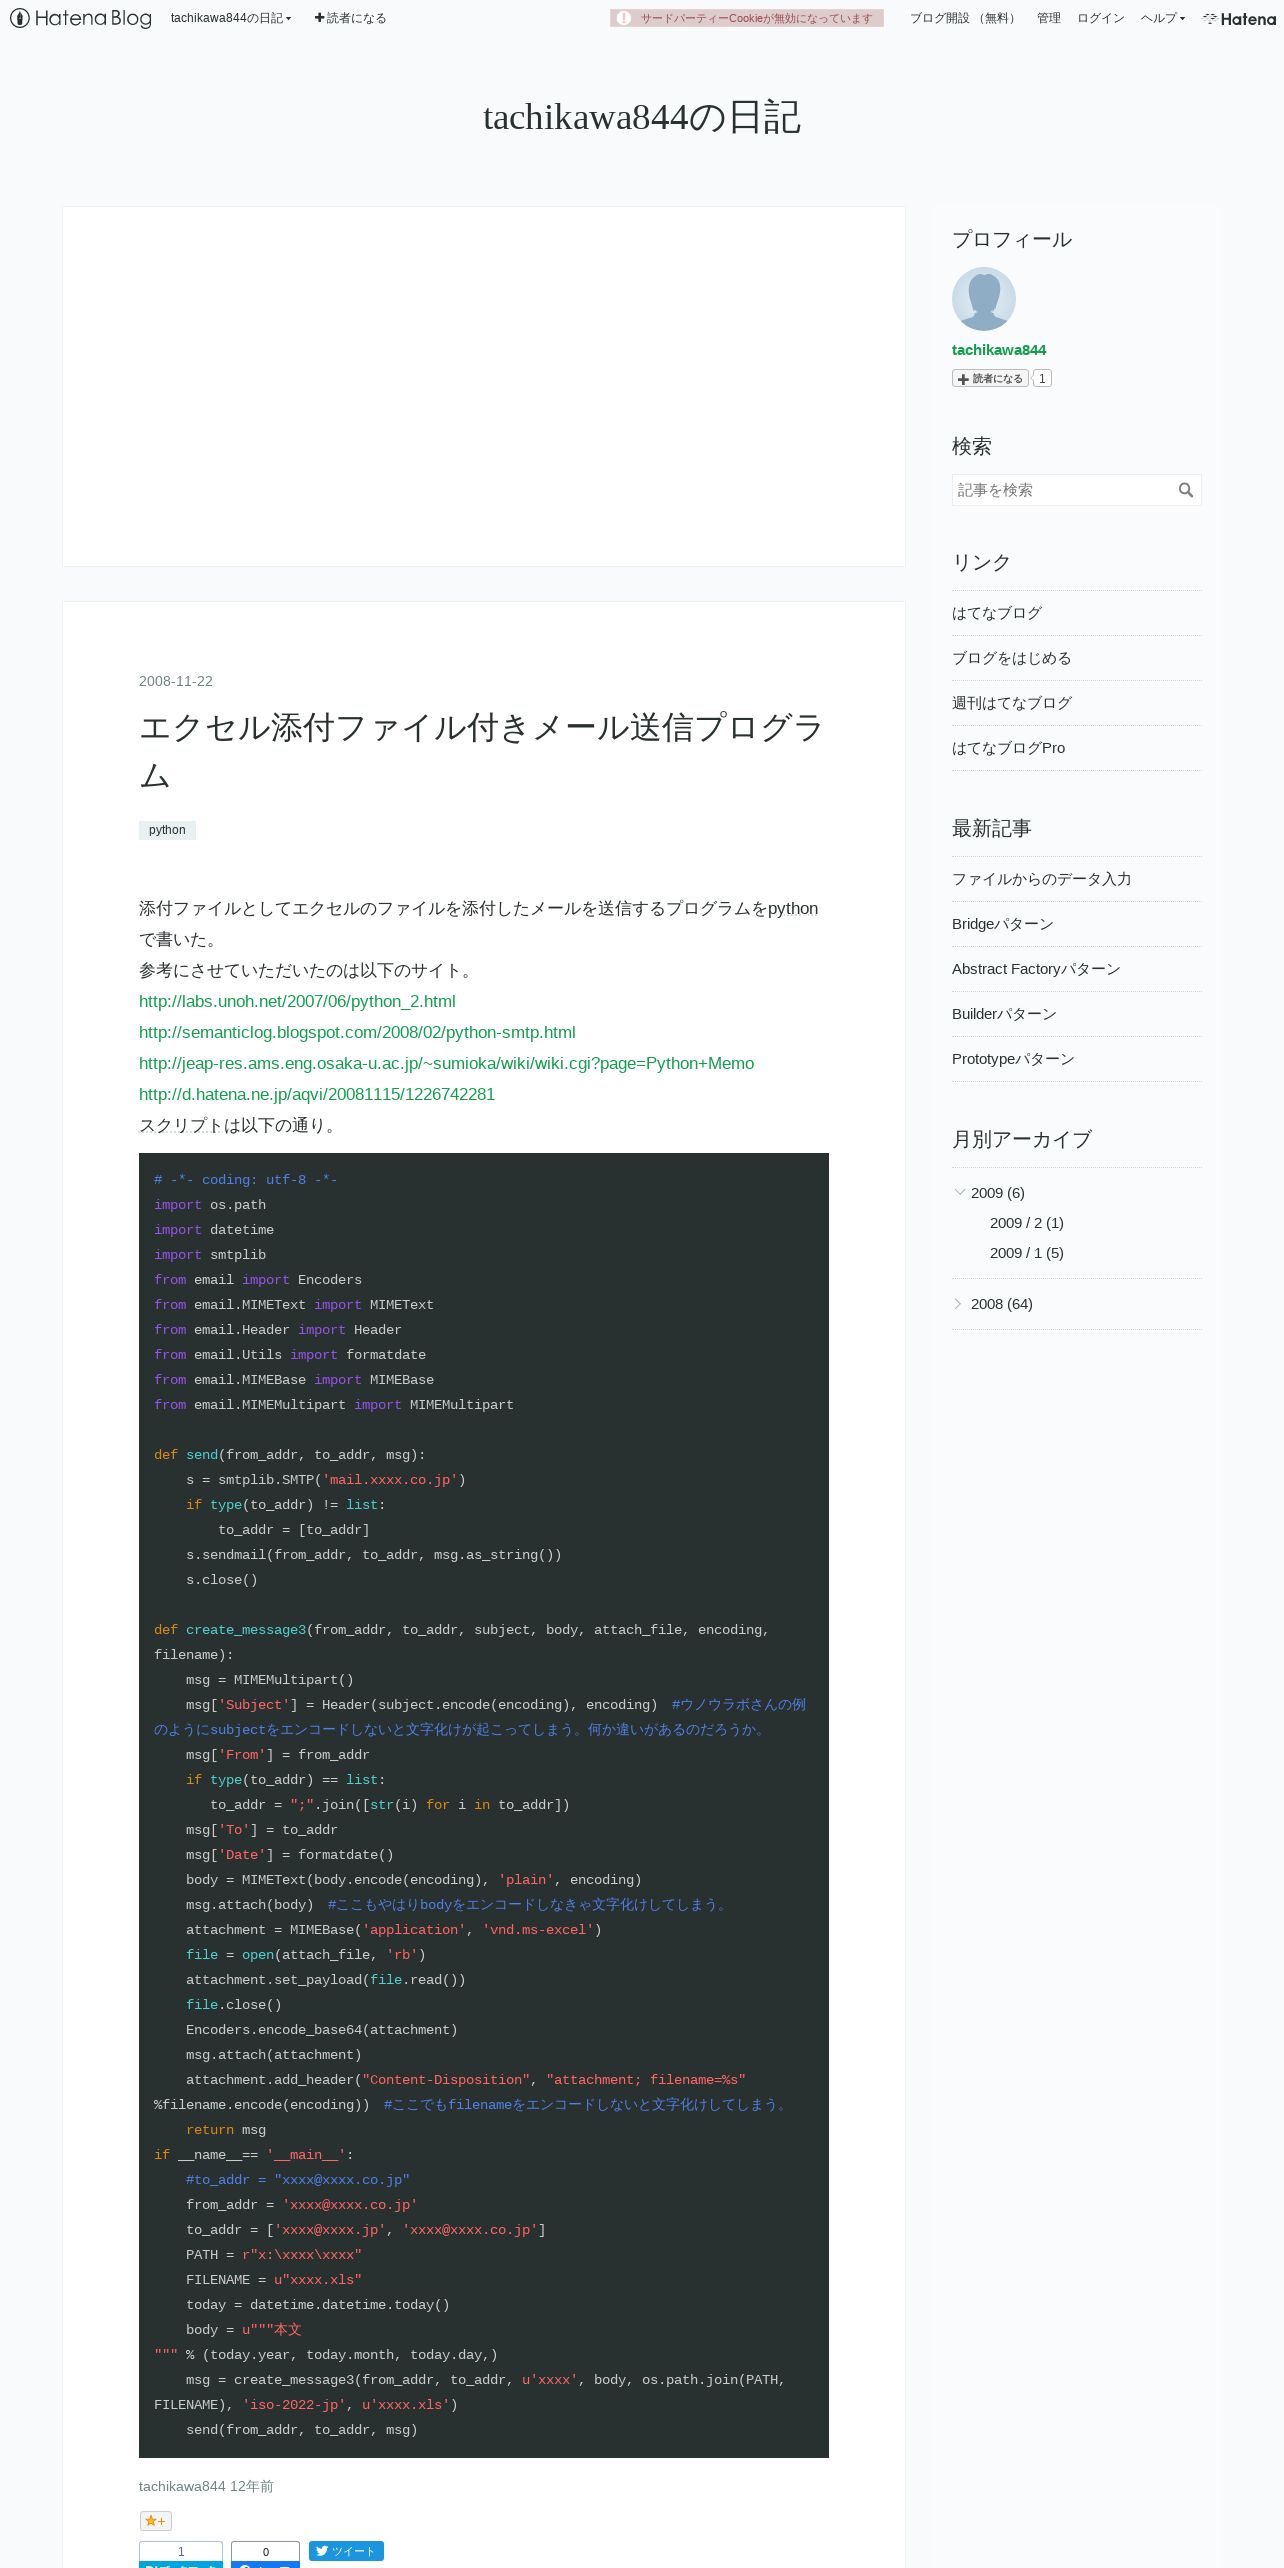Image resolution: width=1284 pixels, height=2568 pixels.
Task: Click the search magnifier icon
Action: tap(1186, 490)
